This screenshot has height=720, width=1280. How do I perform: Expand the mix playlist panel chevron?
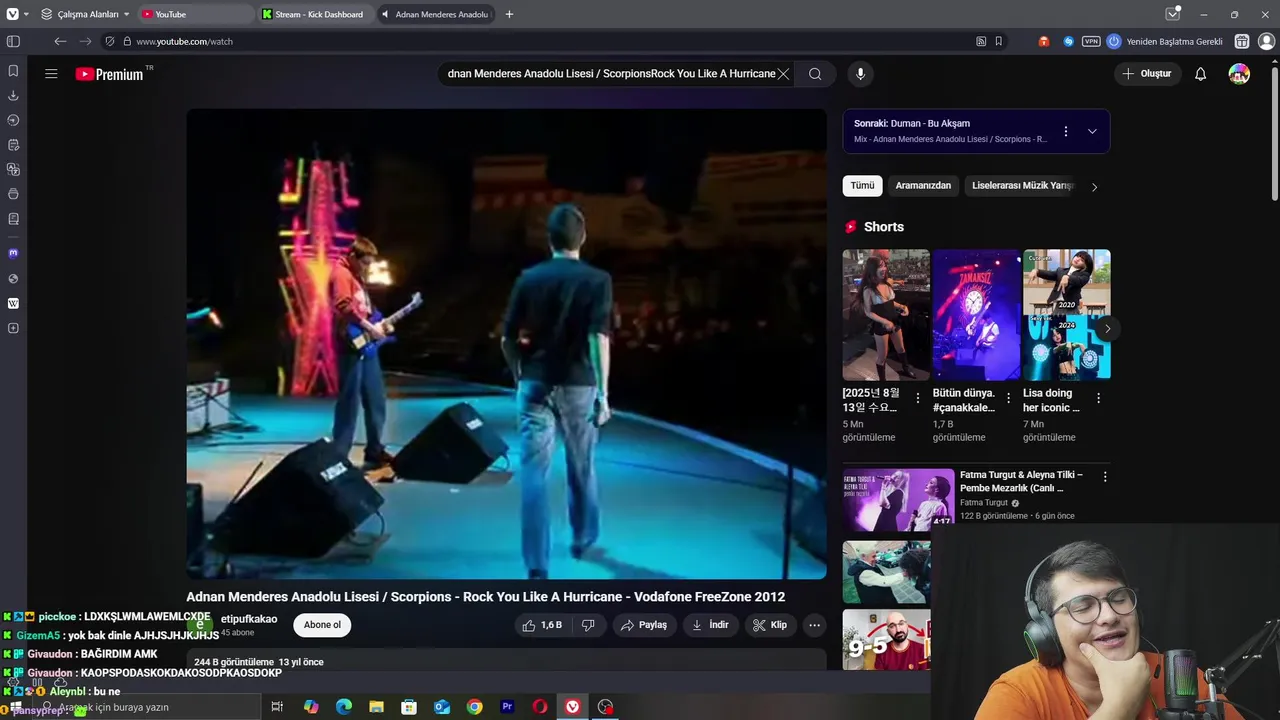1092,131
